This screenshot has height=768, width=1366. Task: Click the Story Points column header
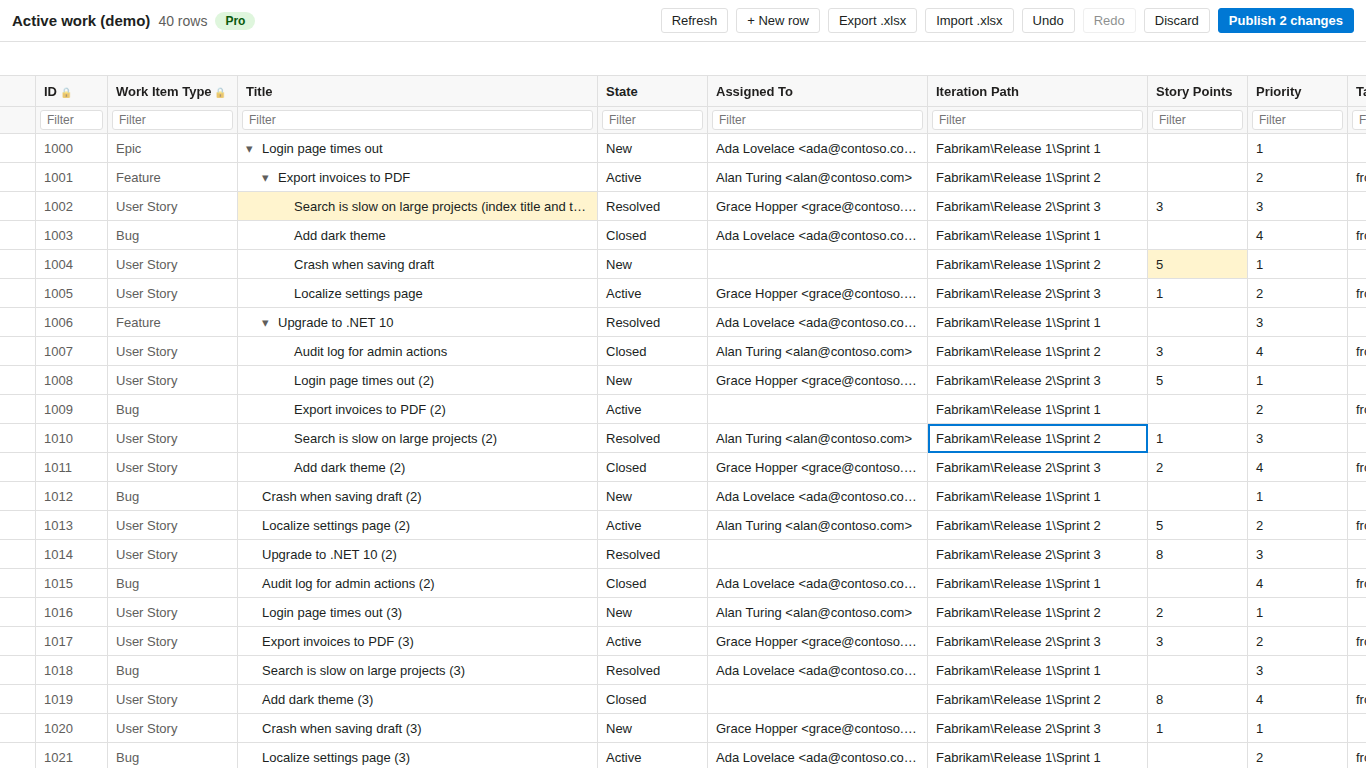(1197, 91)
